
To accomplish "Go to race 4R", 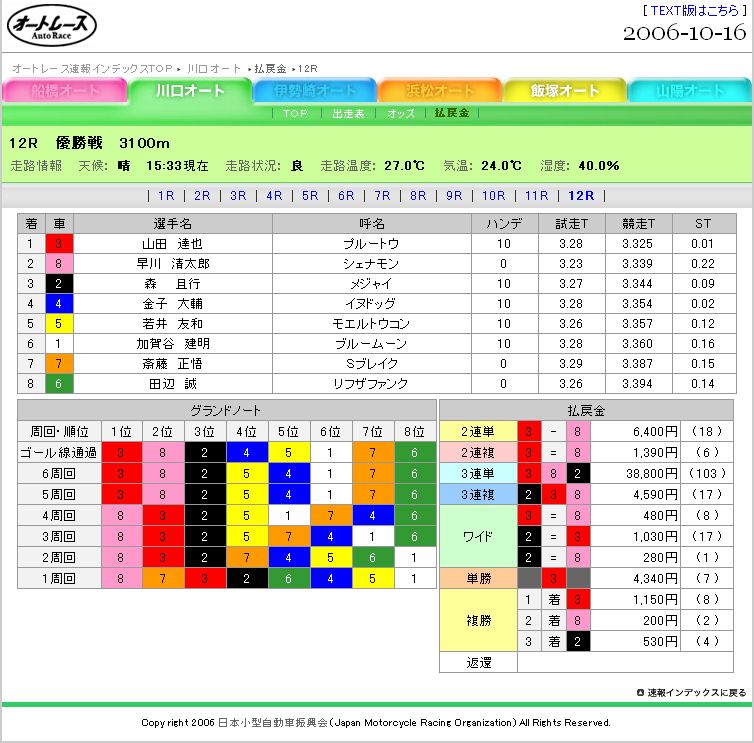I will [x=274, y=196].
